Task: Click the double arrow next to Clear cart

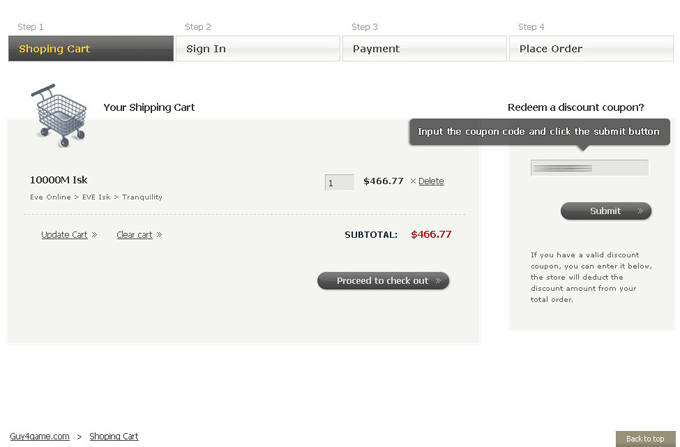Action: coord(159,235)
